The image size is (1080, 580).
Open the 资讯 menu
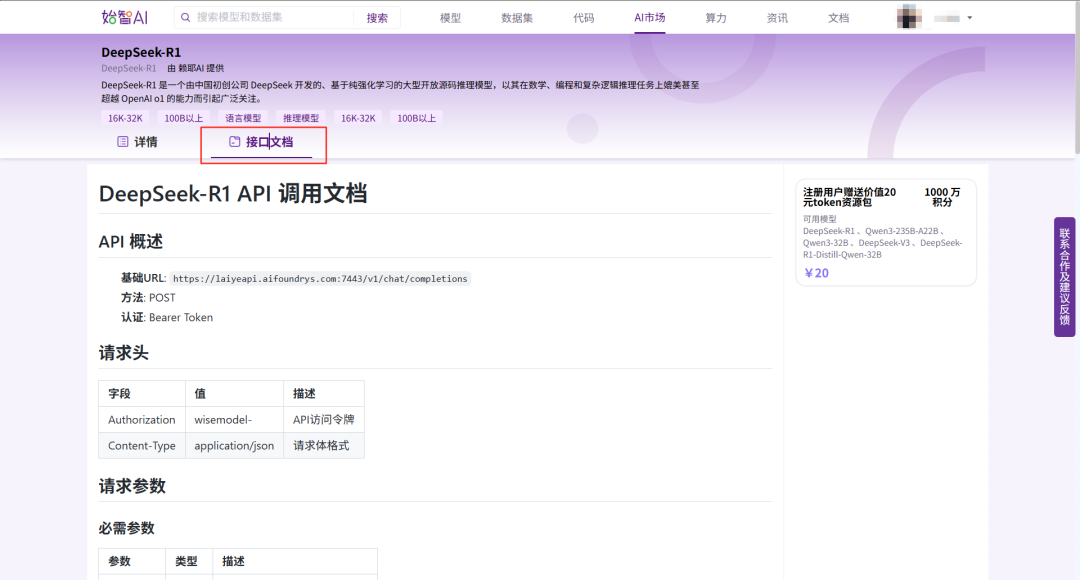tap(777, 18)
